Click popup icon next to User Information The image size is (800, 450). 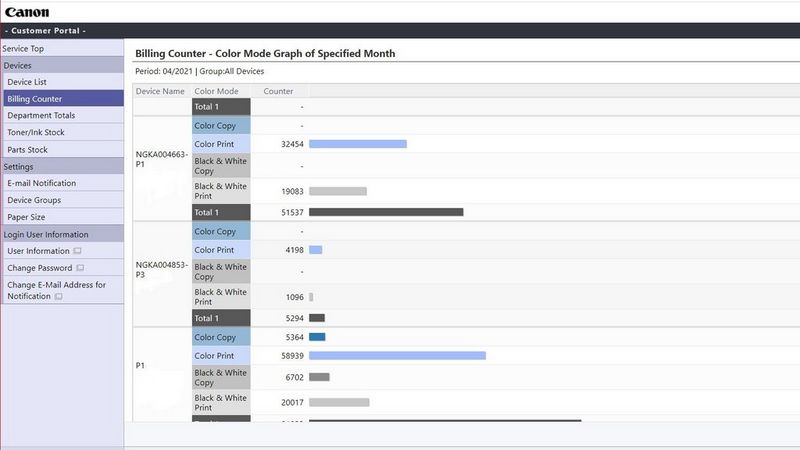[77, 251]
